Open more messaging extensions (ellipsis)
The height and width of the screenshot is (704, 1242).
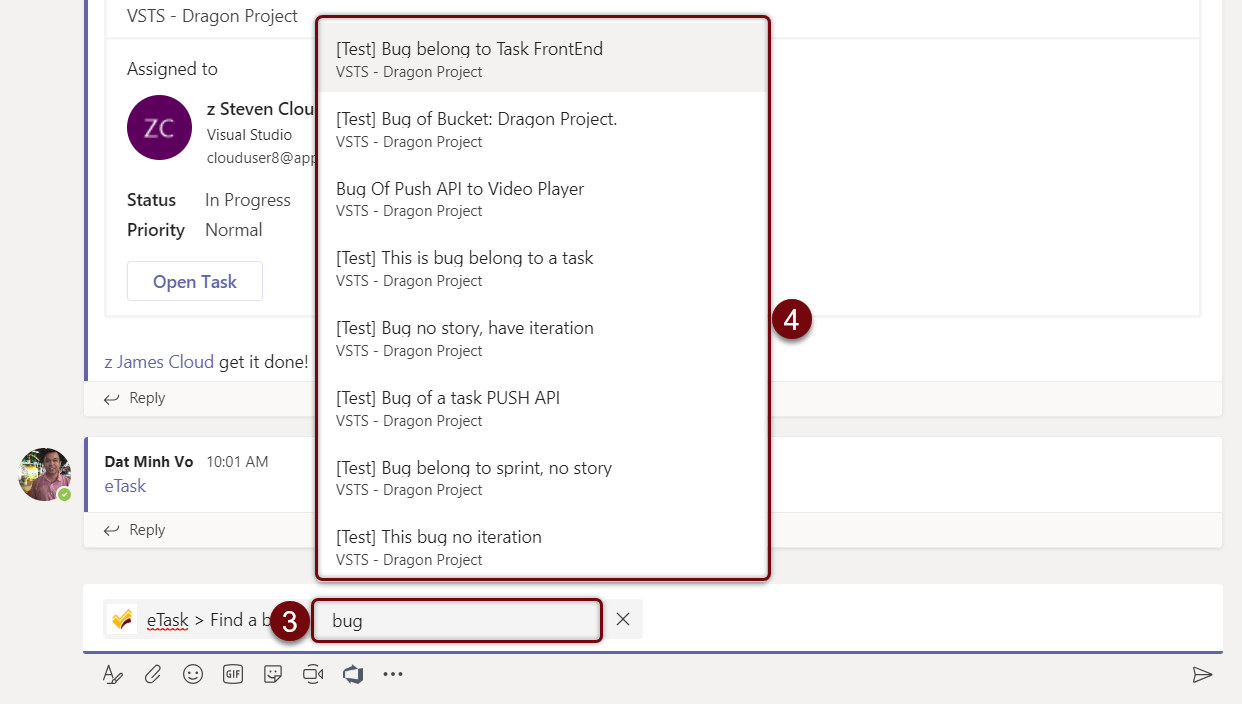pos(393,675)
